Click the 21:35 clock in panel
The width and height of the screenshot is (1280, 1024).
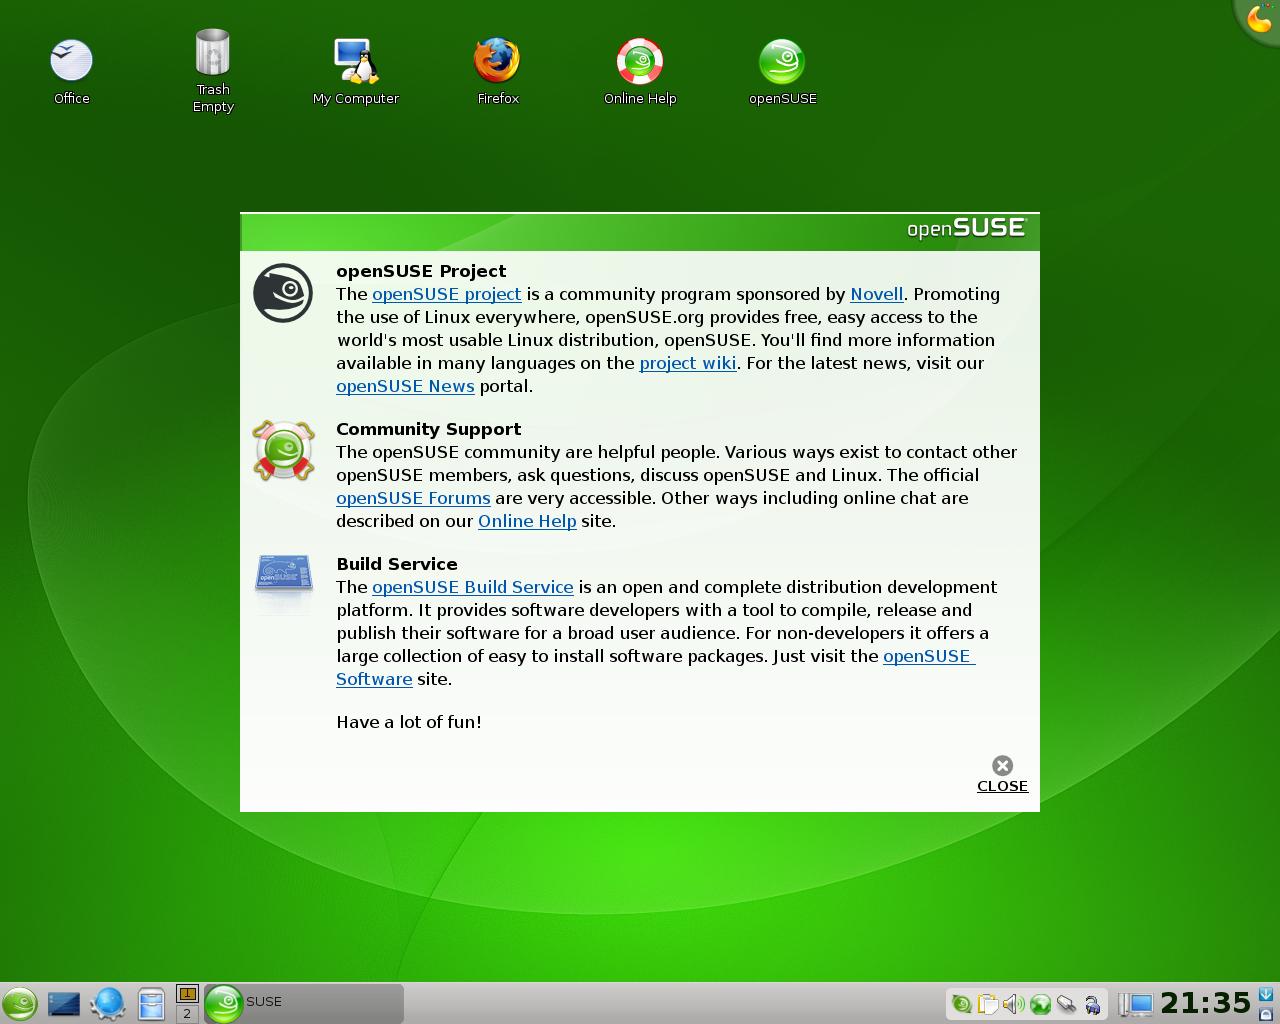[x=1205, y=1003]
